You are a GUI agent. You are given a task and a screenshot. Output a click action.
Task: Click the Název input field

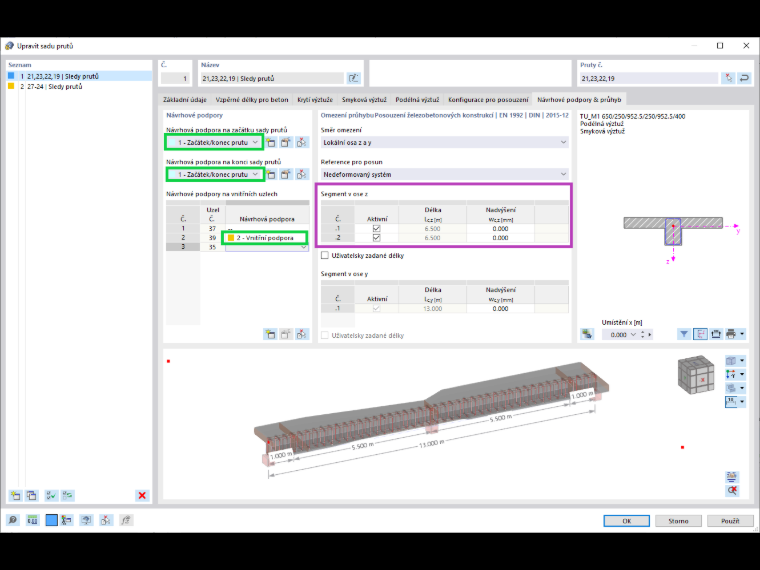click(x=272, y=78)
